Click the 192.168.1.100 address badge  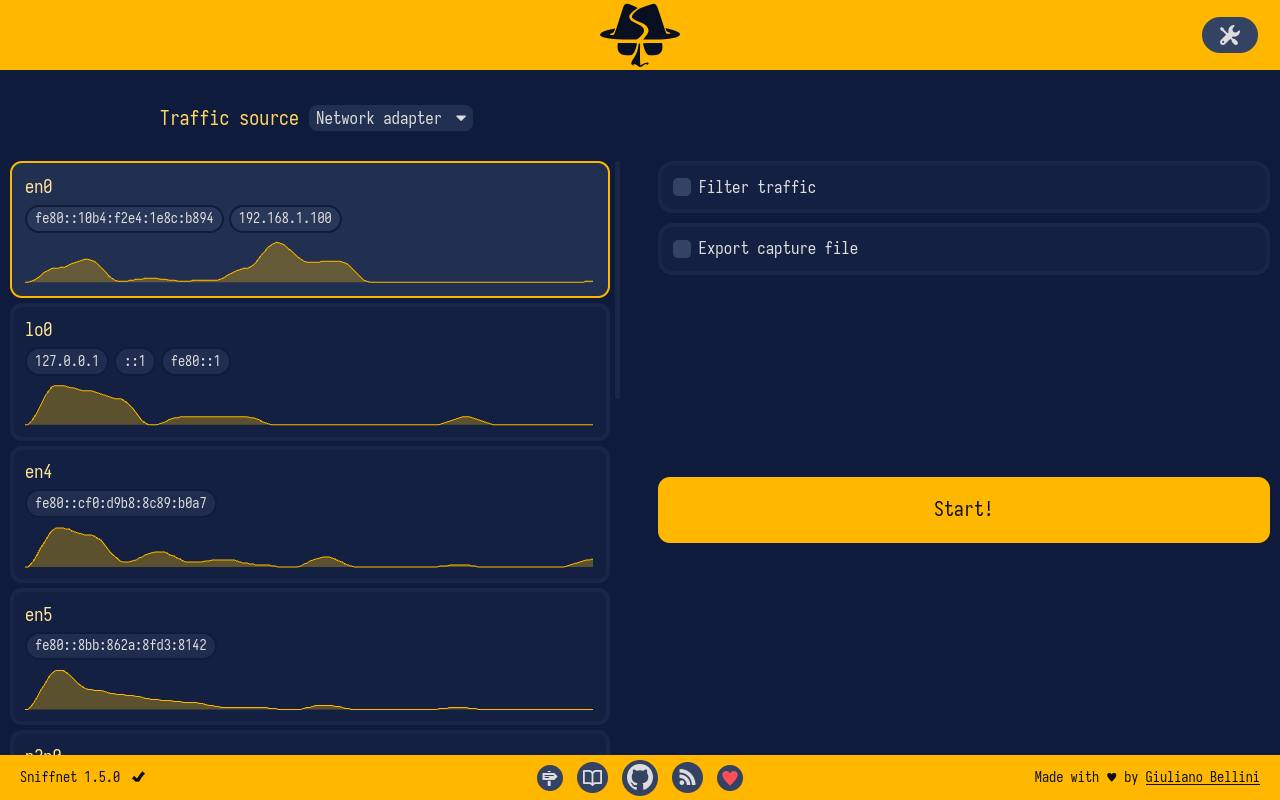pyautogui.click(x=285, y=218)
